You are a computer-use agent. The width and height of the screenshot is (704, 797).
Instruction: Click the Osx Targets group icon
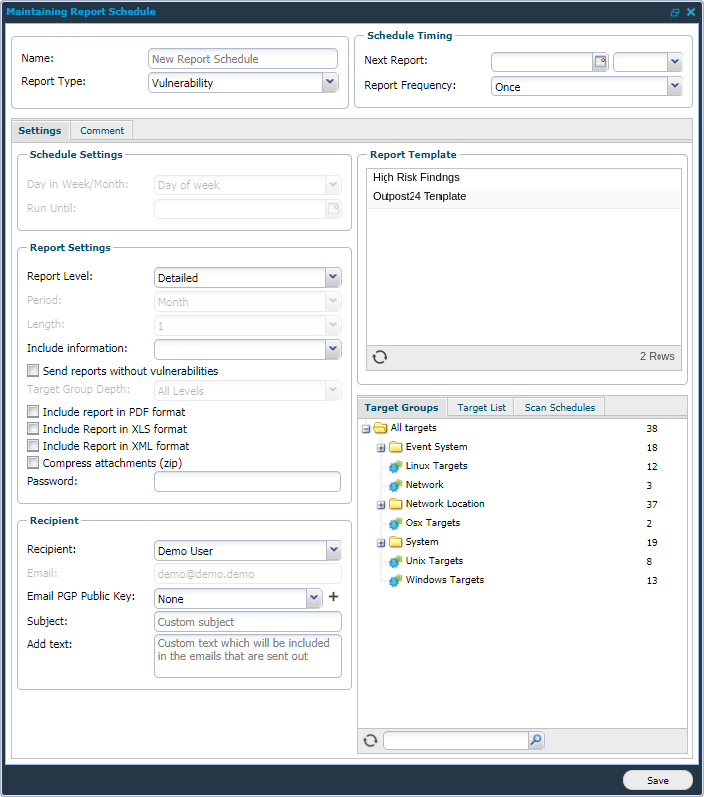point(395,523)
